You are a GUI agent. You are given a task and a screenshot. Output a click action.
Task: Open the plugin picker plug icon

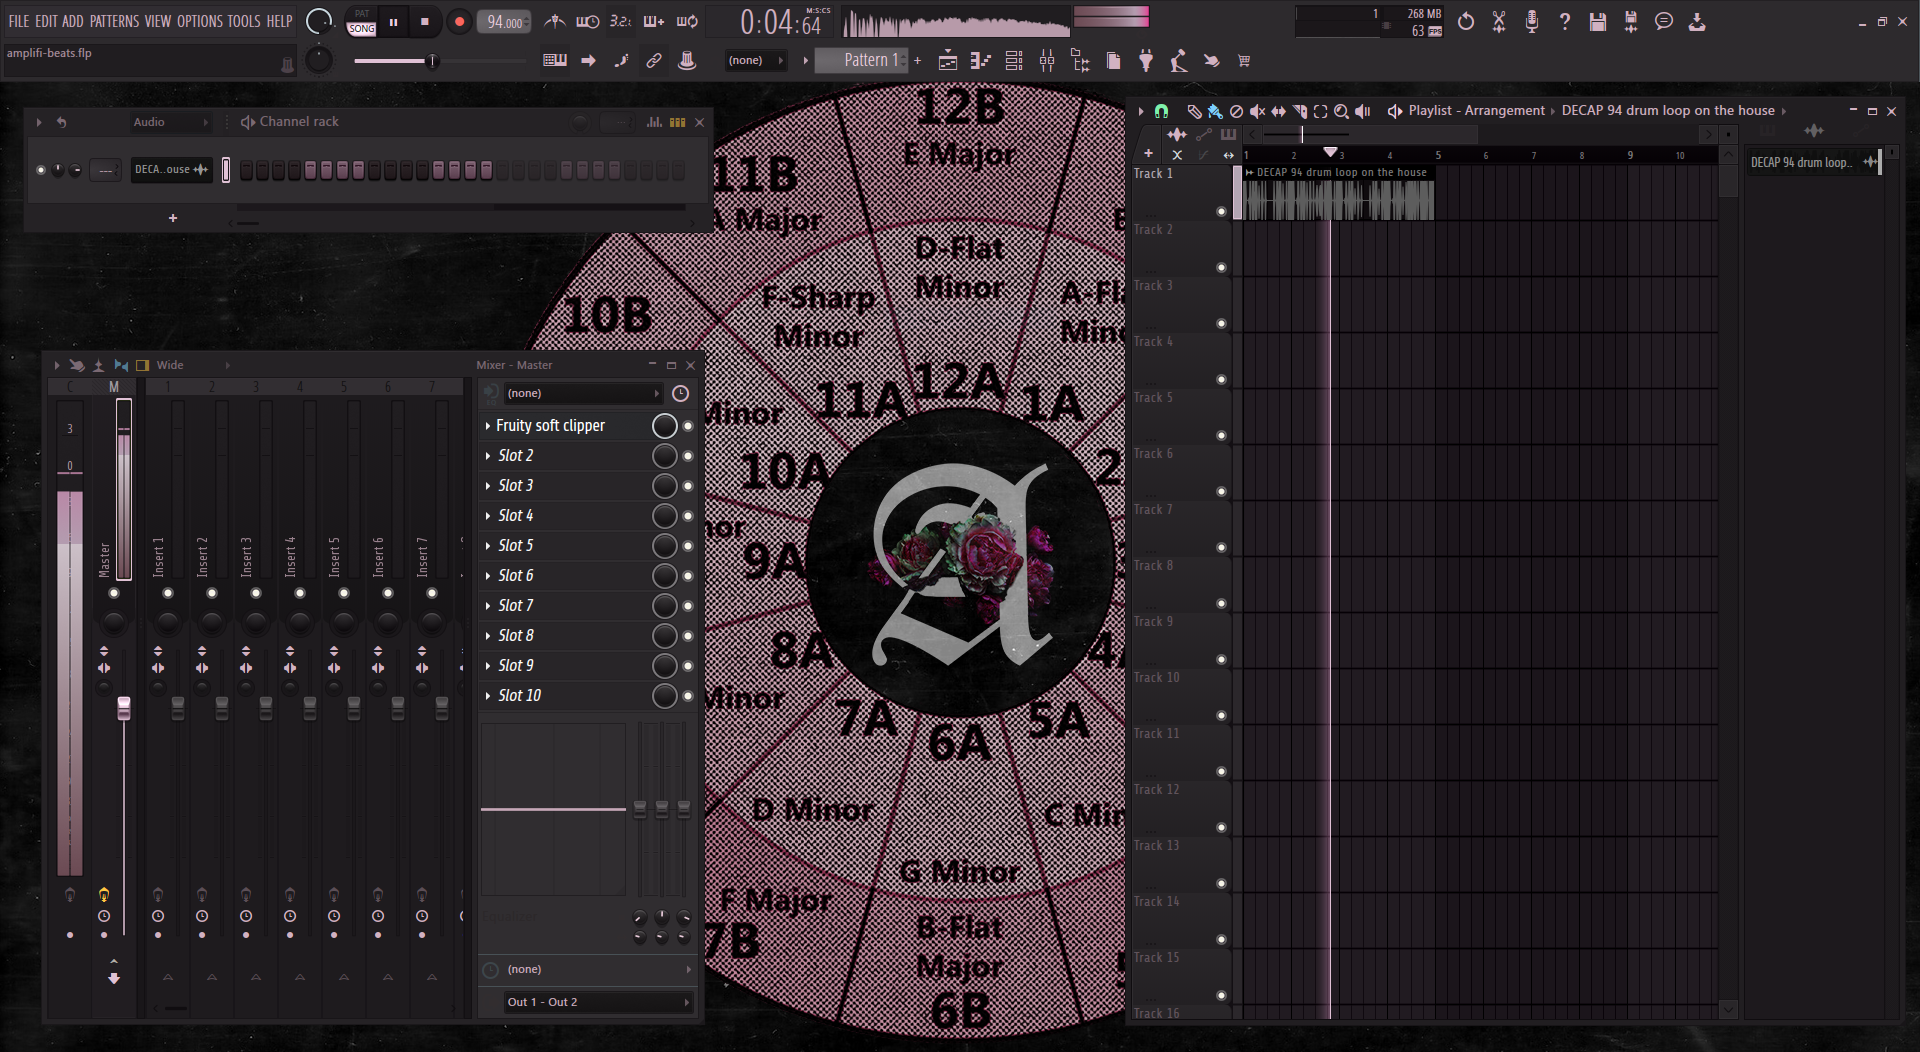tap(1146, 61)
